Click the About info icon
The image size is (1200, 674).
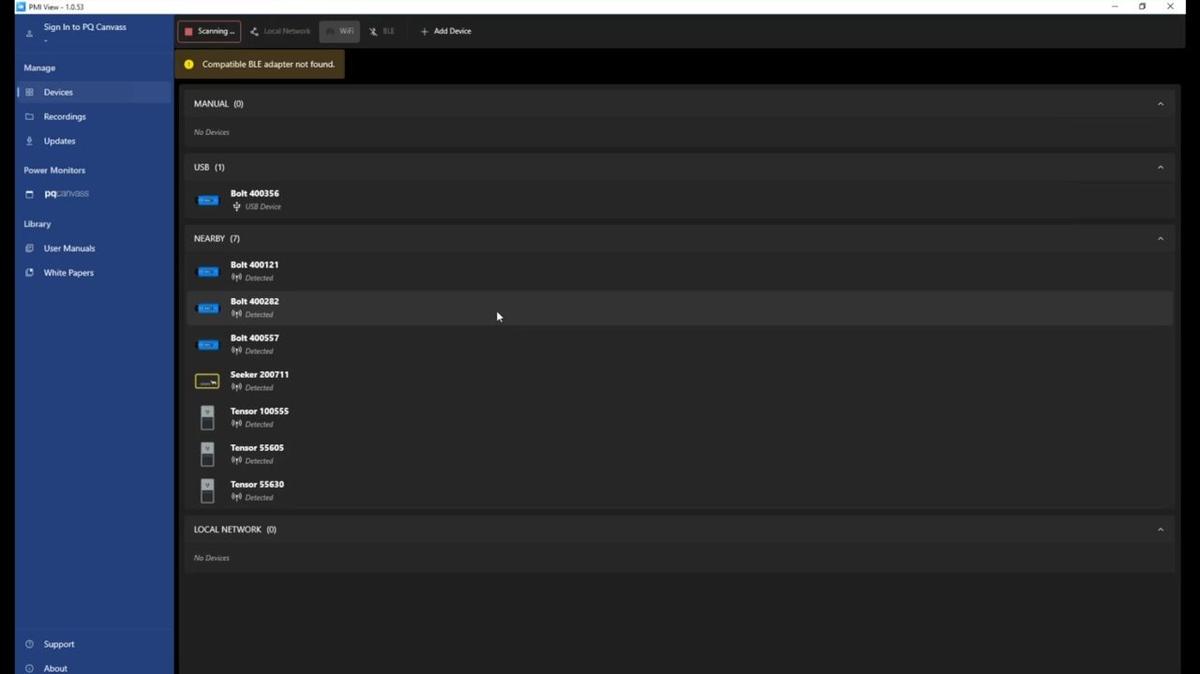coord(29,668)
